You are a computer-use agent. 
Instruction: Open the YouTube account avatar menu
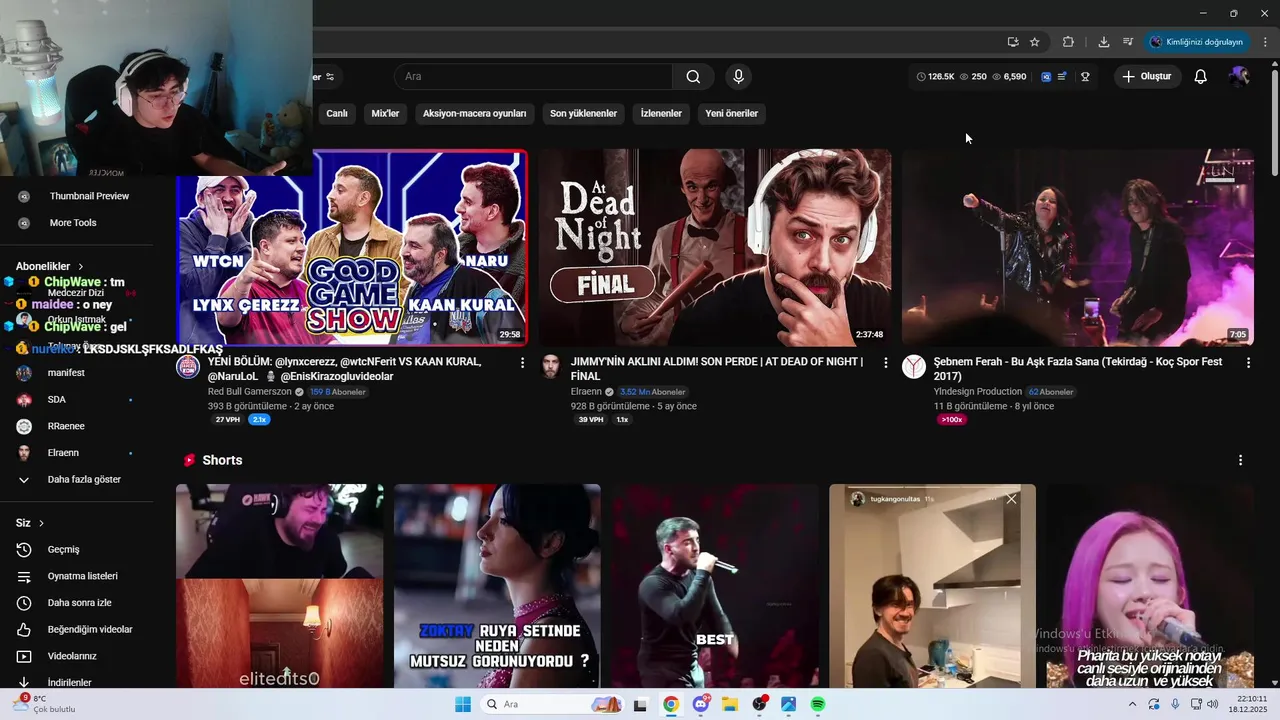tap(1240, 77)
